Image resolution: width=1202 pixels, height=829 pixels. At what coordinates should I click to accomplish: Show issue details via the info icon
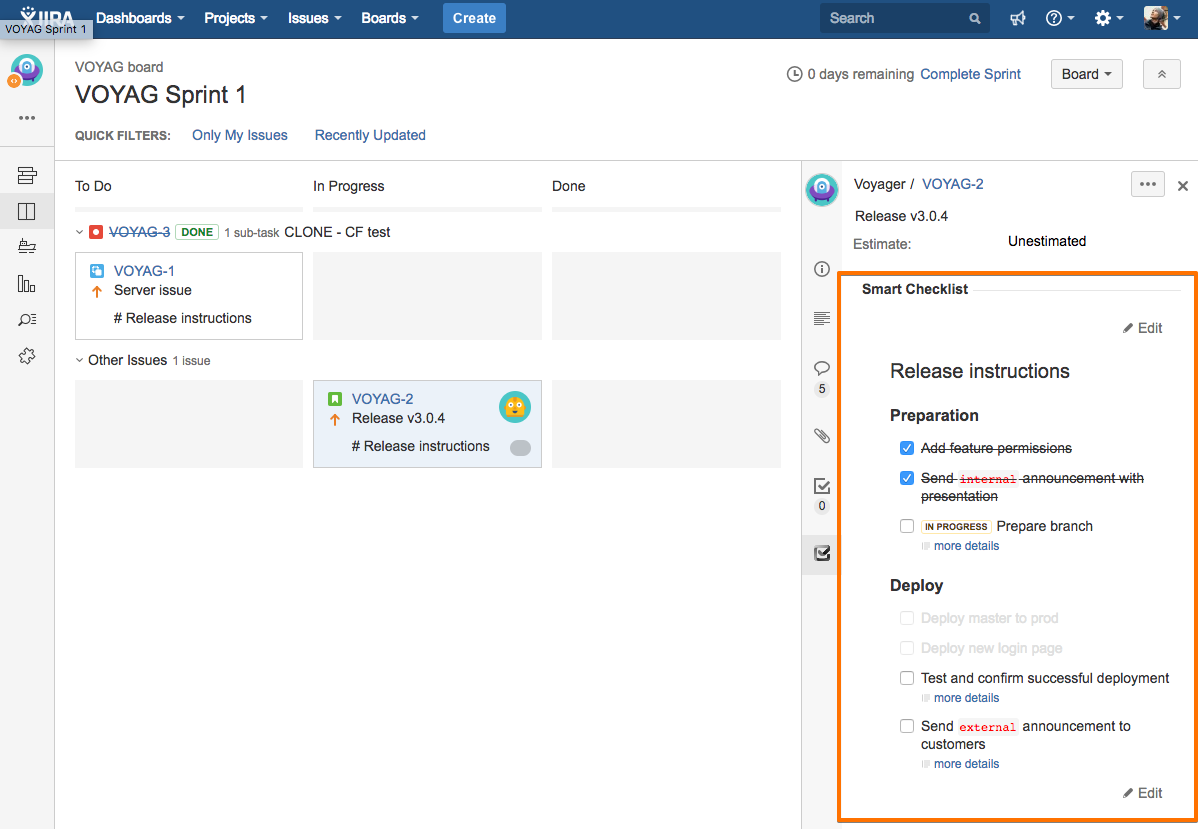tap(821, 269)
